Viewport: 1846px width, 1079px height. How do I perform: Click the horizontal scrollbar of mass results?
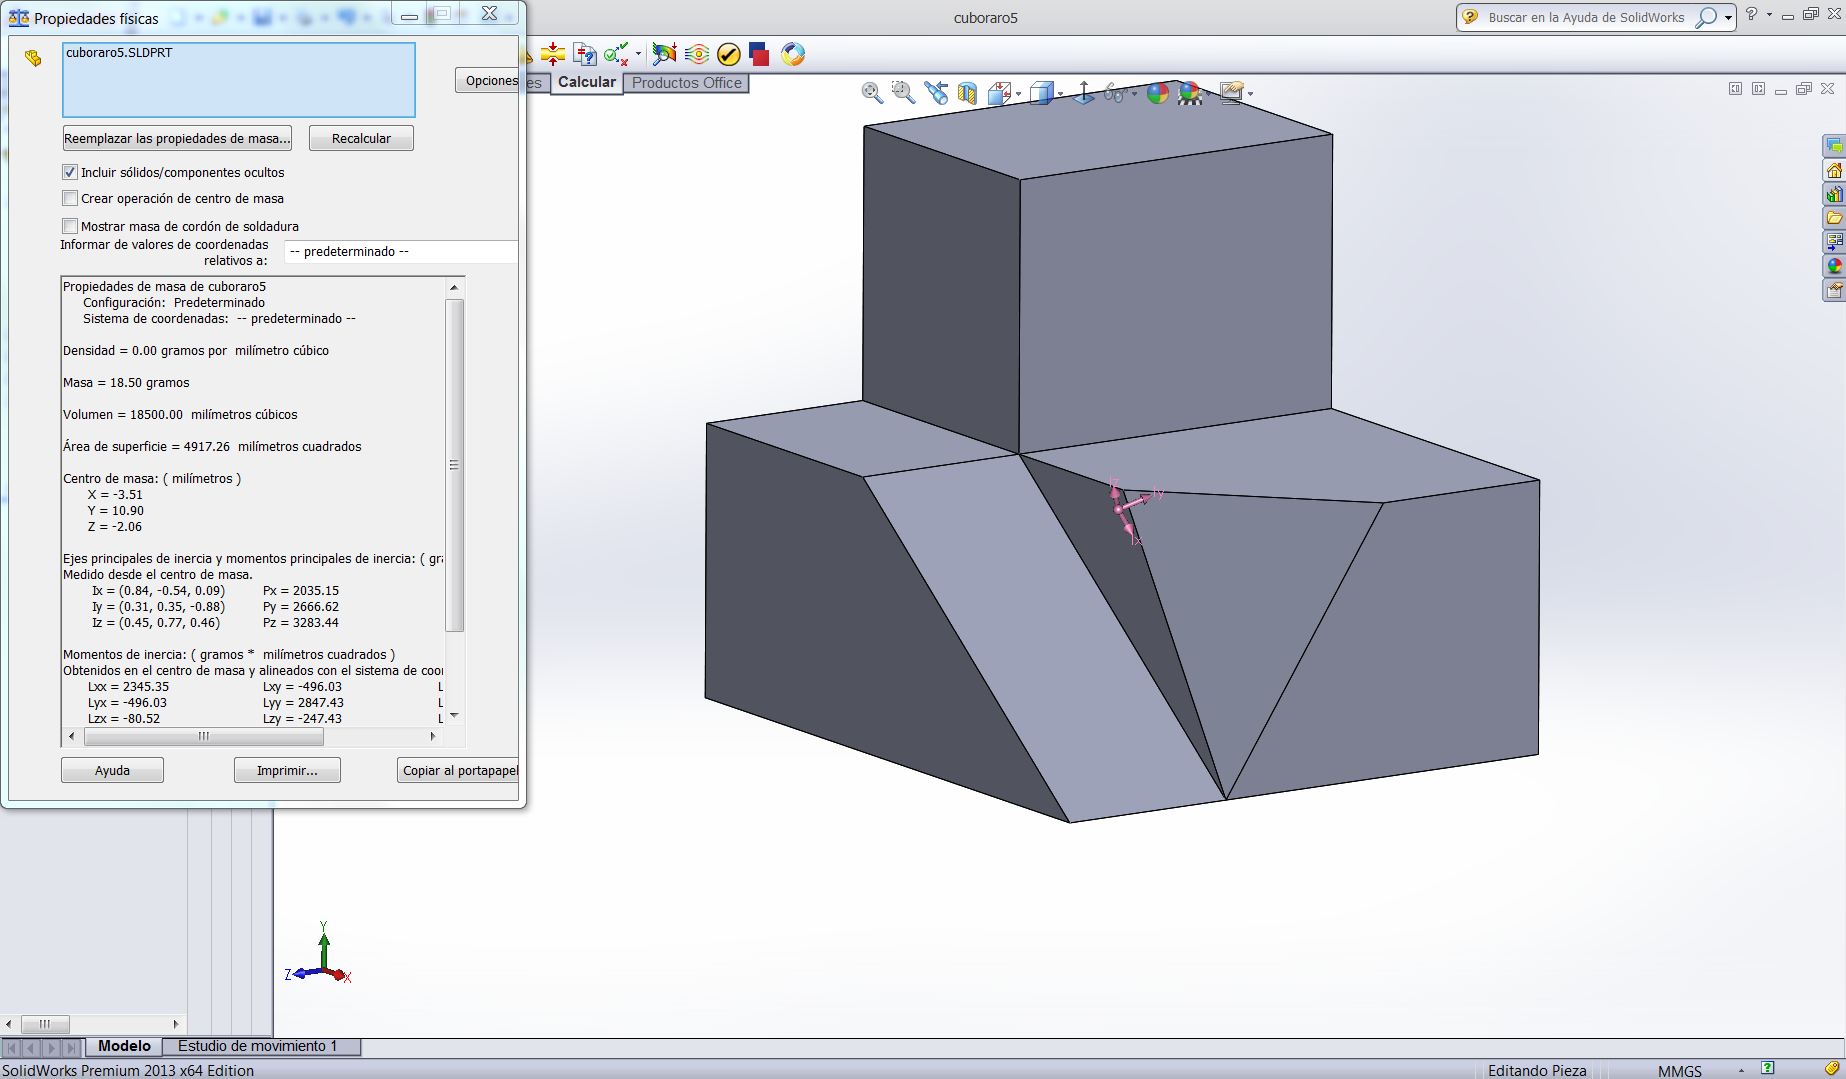click(203, 736)
